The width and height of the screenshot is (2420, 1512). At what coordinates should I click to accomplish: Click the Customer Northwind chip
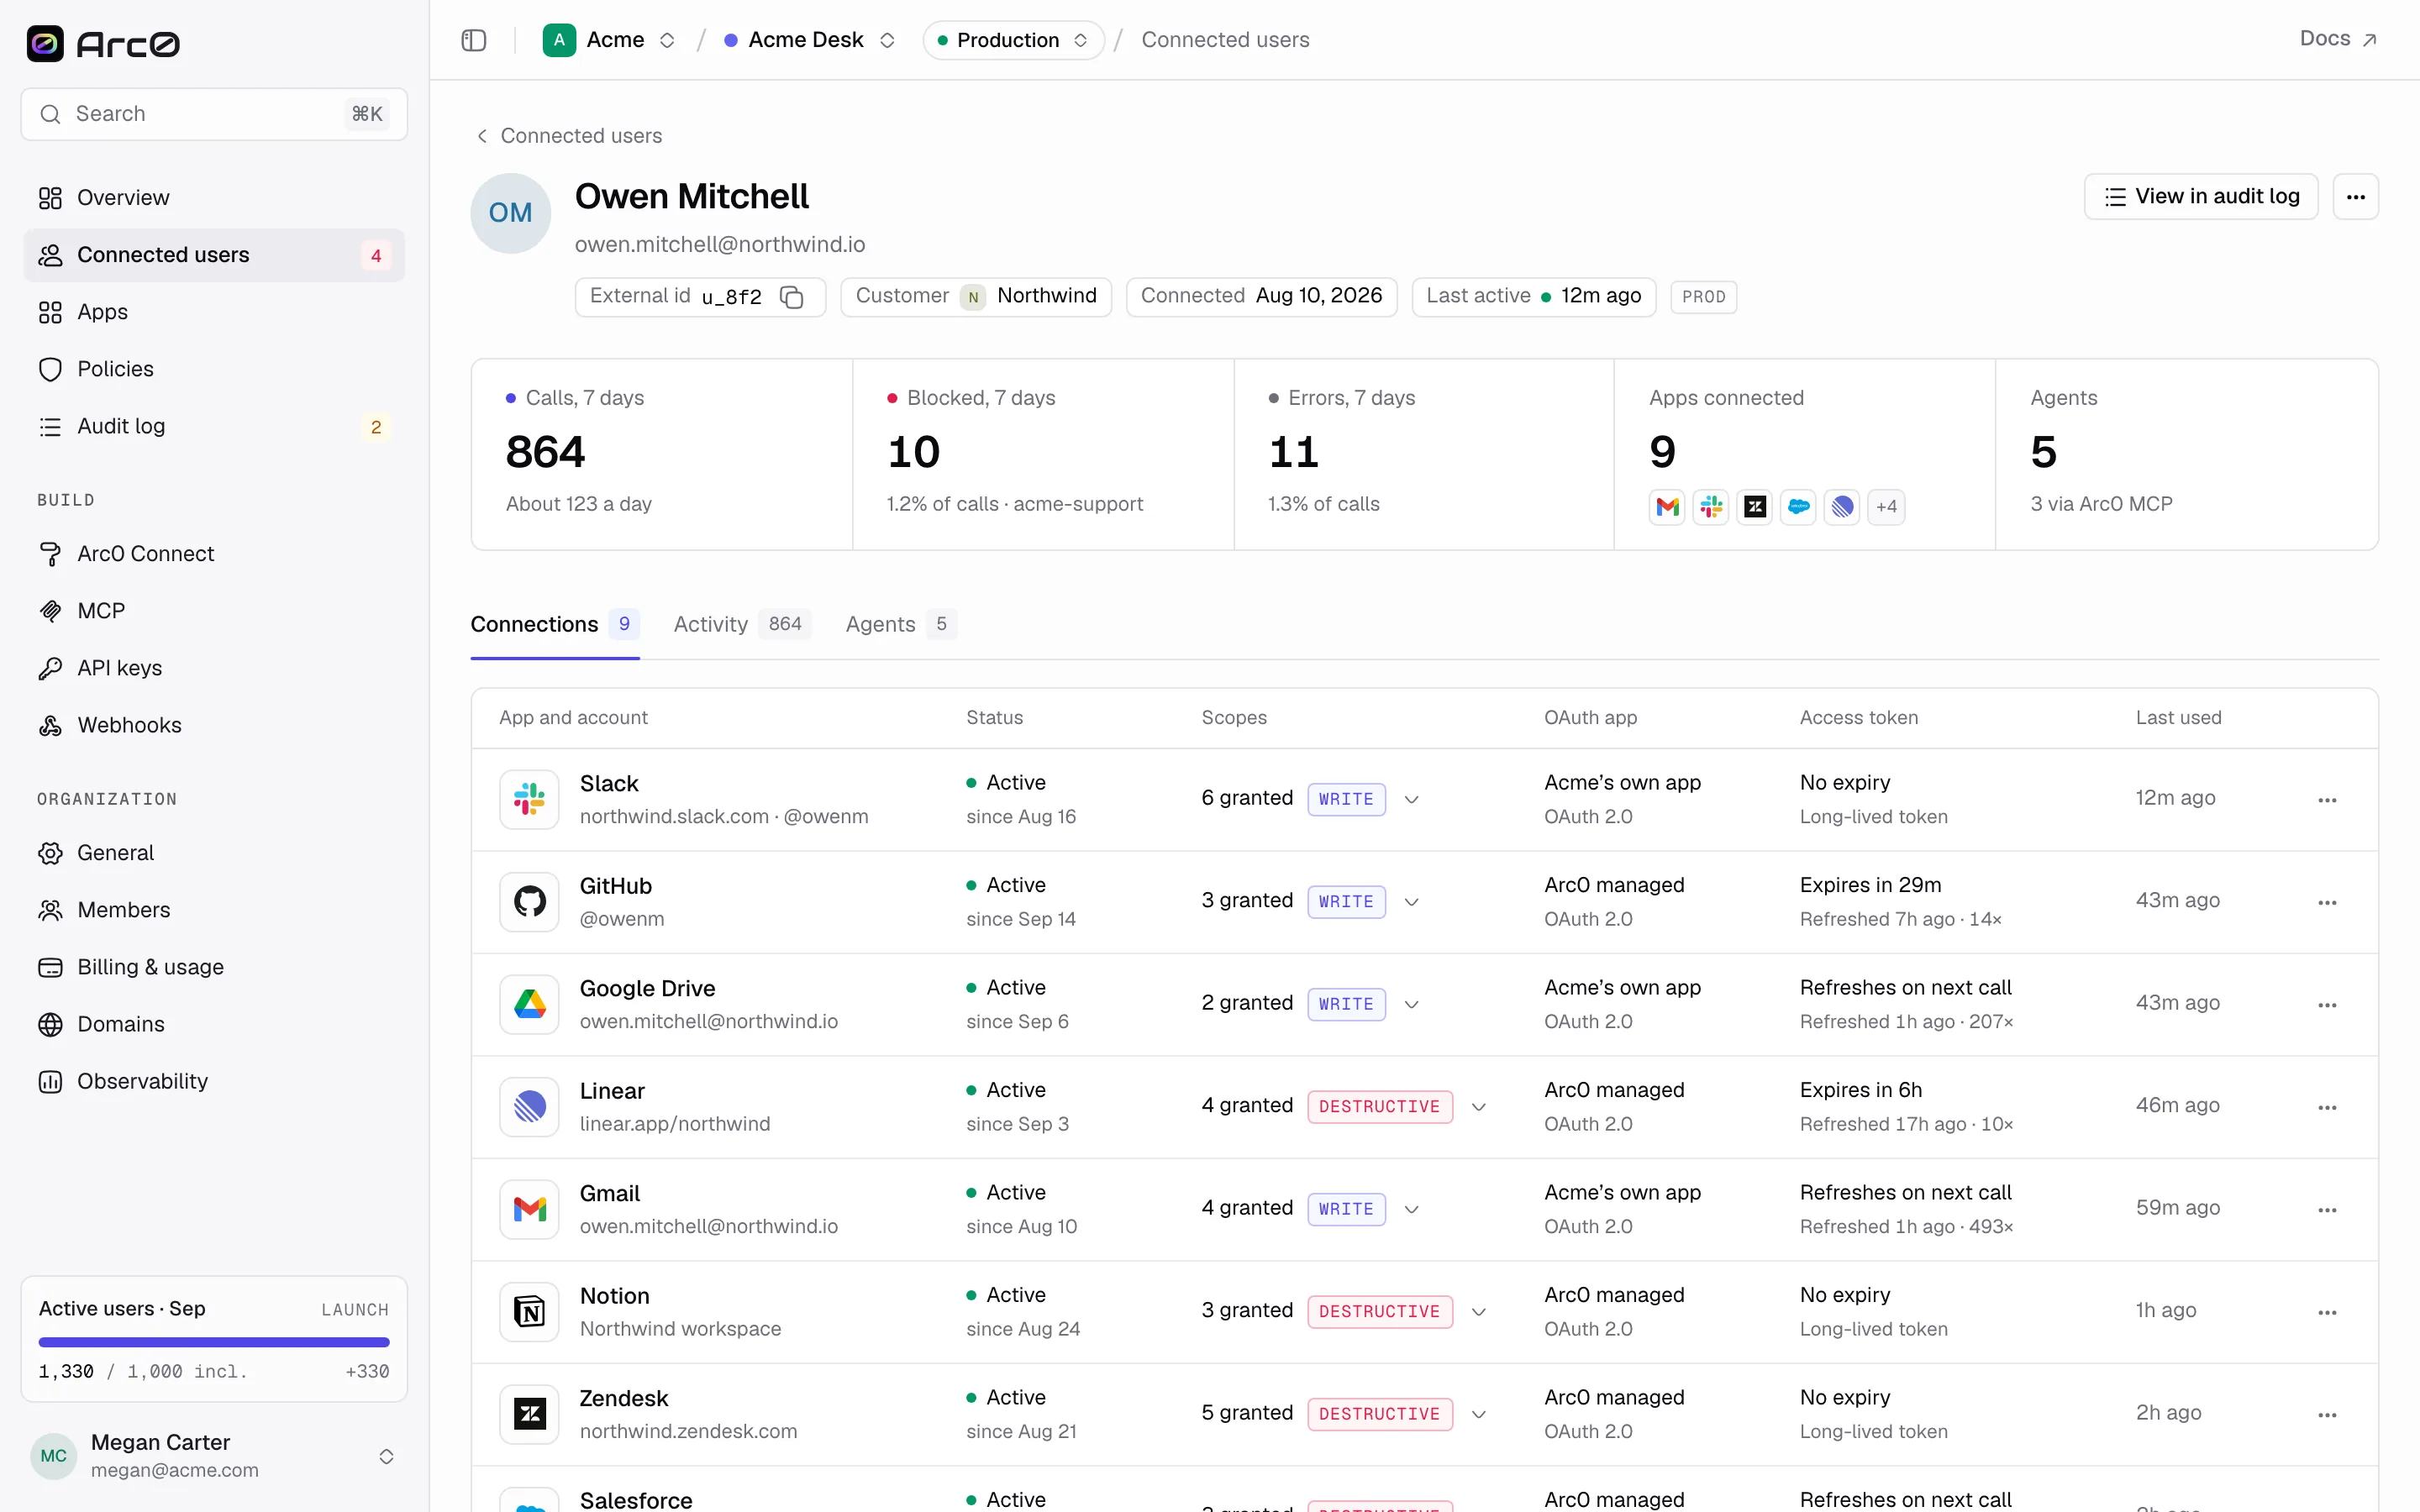(976, 297)
